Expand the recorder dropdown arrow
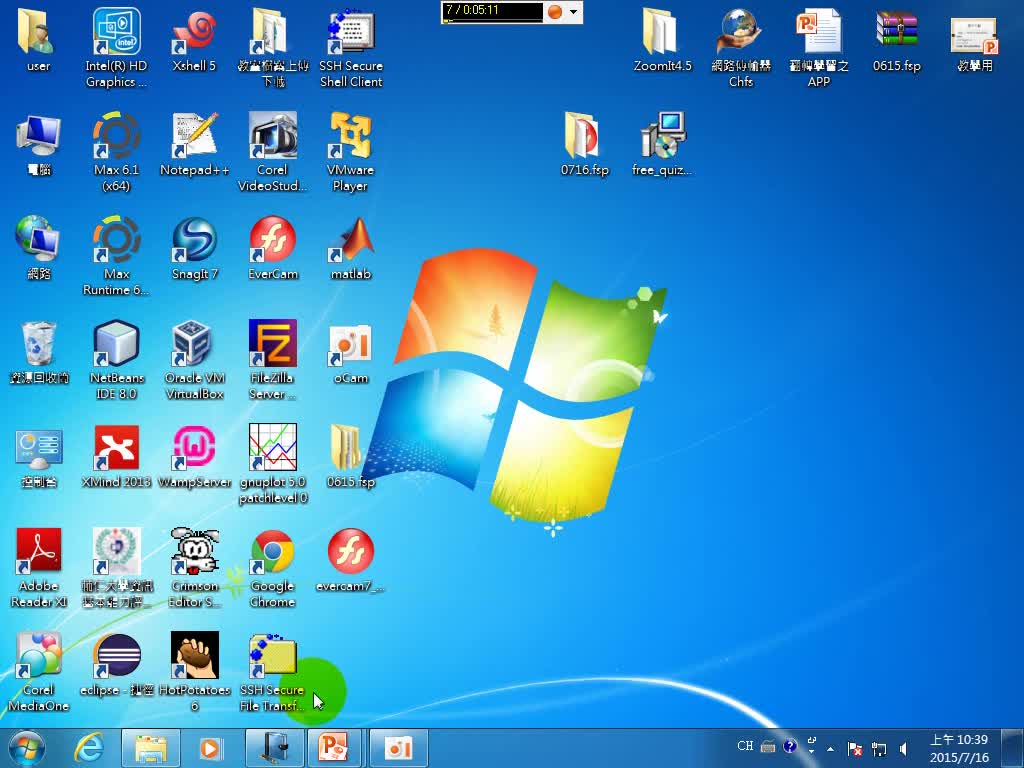The image size is (1024, 768). tap(573, 12)
